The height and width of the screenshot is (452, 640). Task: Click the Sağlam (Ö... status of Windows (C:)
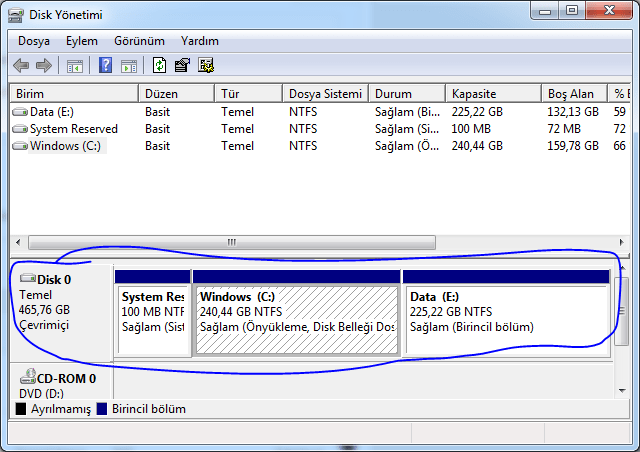(x=407, y=146)
